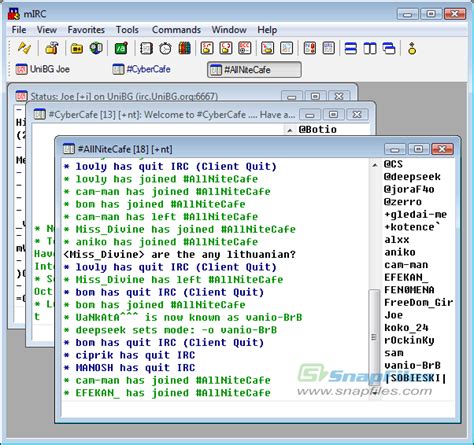Click the colored books toolbar icon

[184, 48]
